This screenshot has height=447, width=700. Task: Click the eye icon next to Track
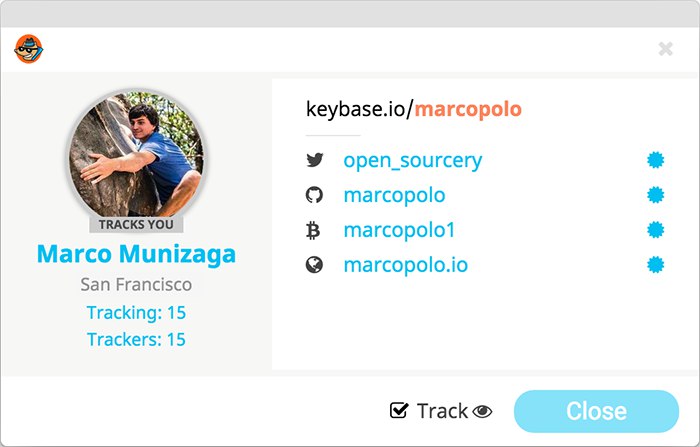[483, 411]
